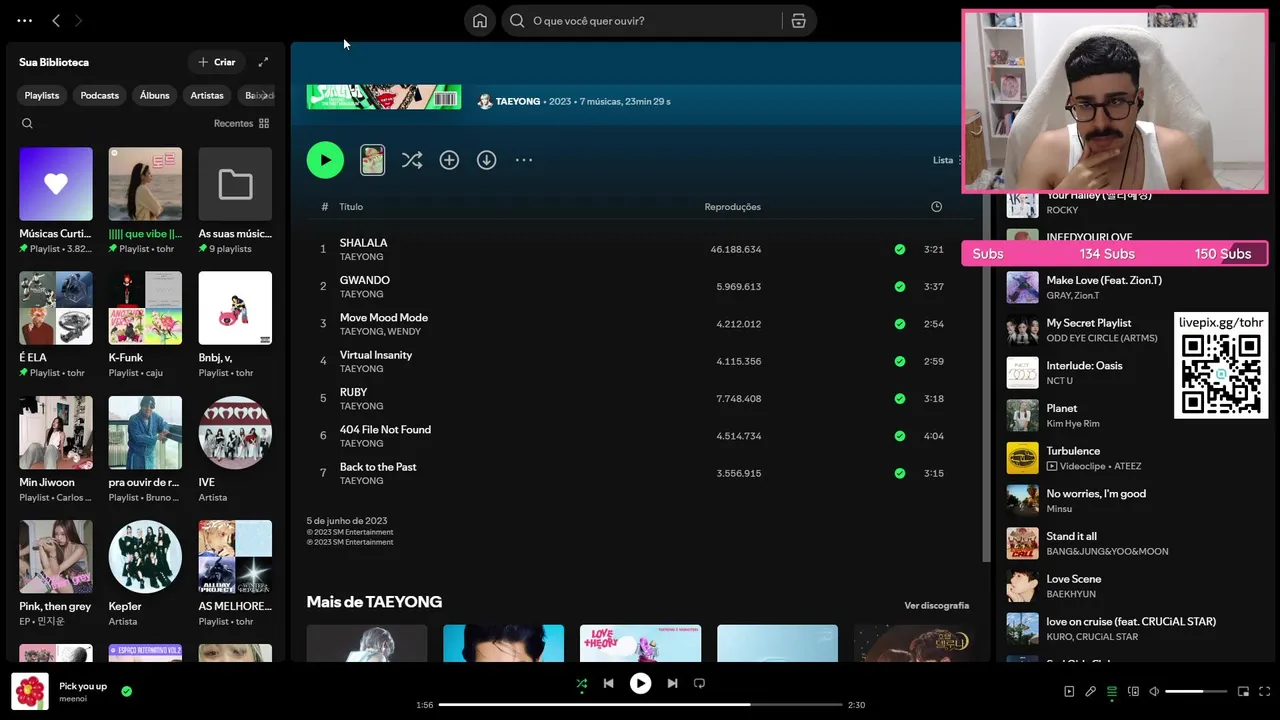Show more filter chips with the chevron arrow

pos(264,95)
